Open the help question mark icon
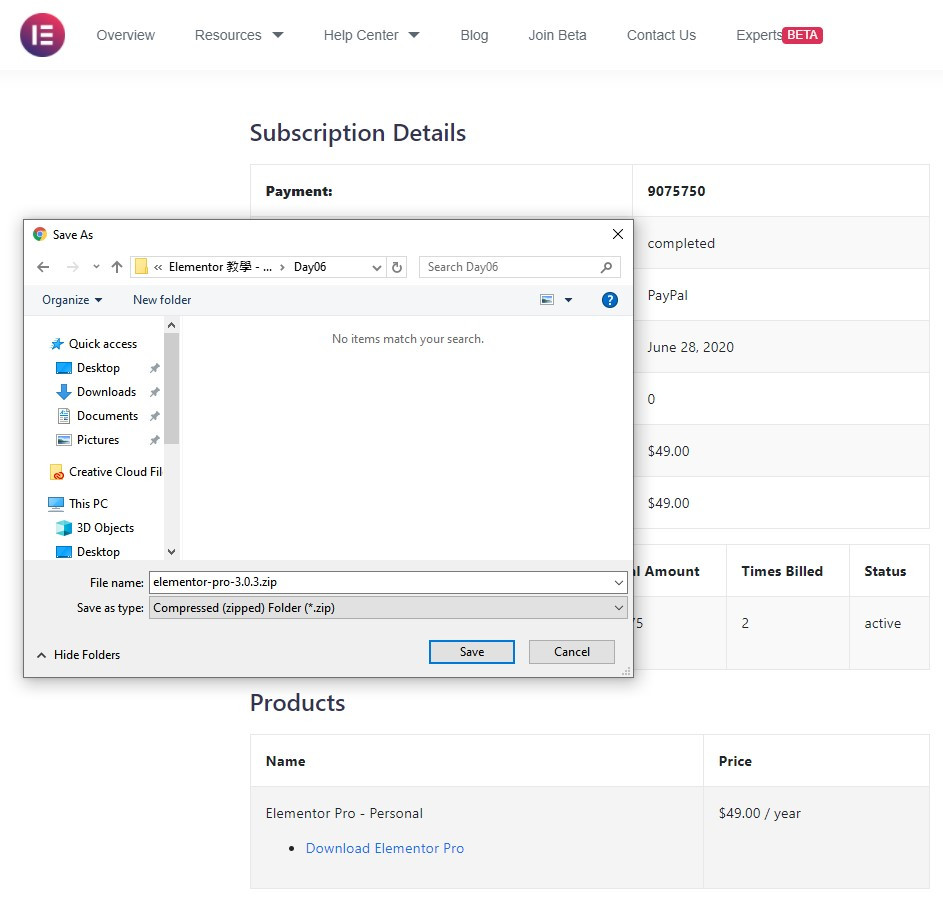 (x=610, y=300)
